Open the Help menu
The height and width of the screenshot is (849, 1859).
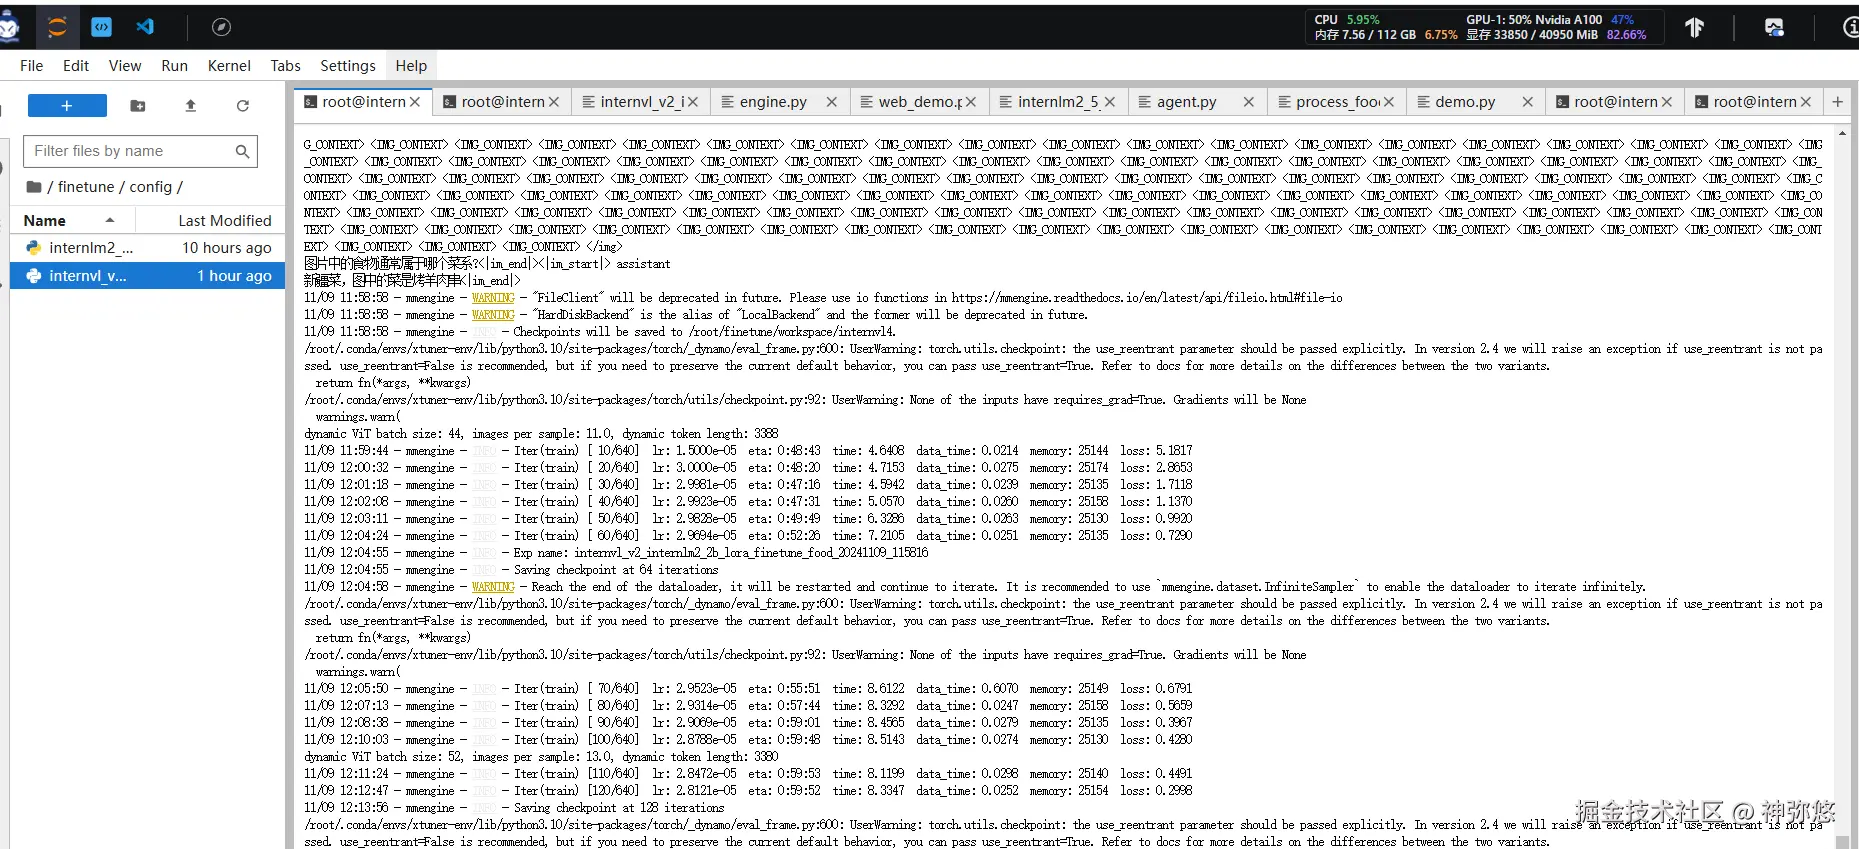click(x=411, y=66)
